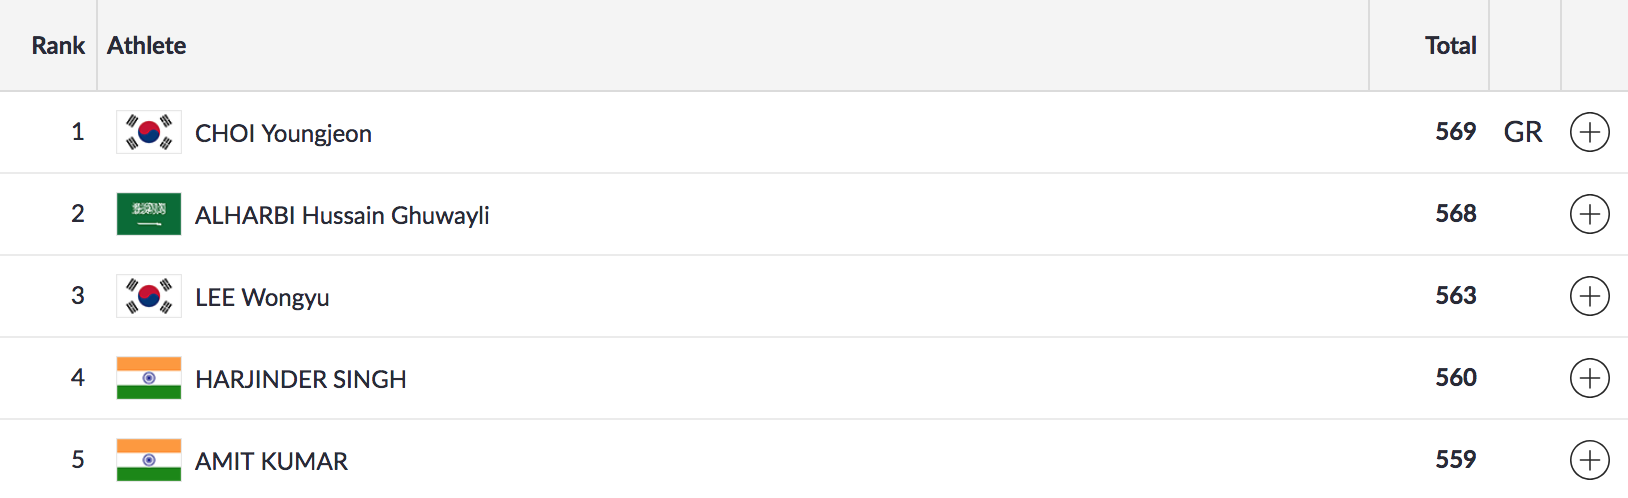Show AMIT KUMAR's detailed scores
1628x498 pixels.
click(1589, 460)
